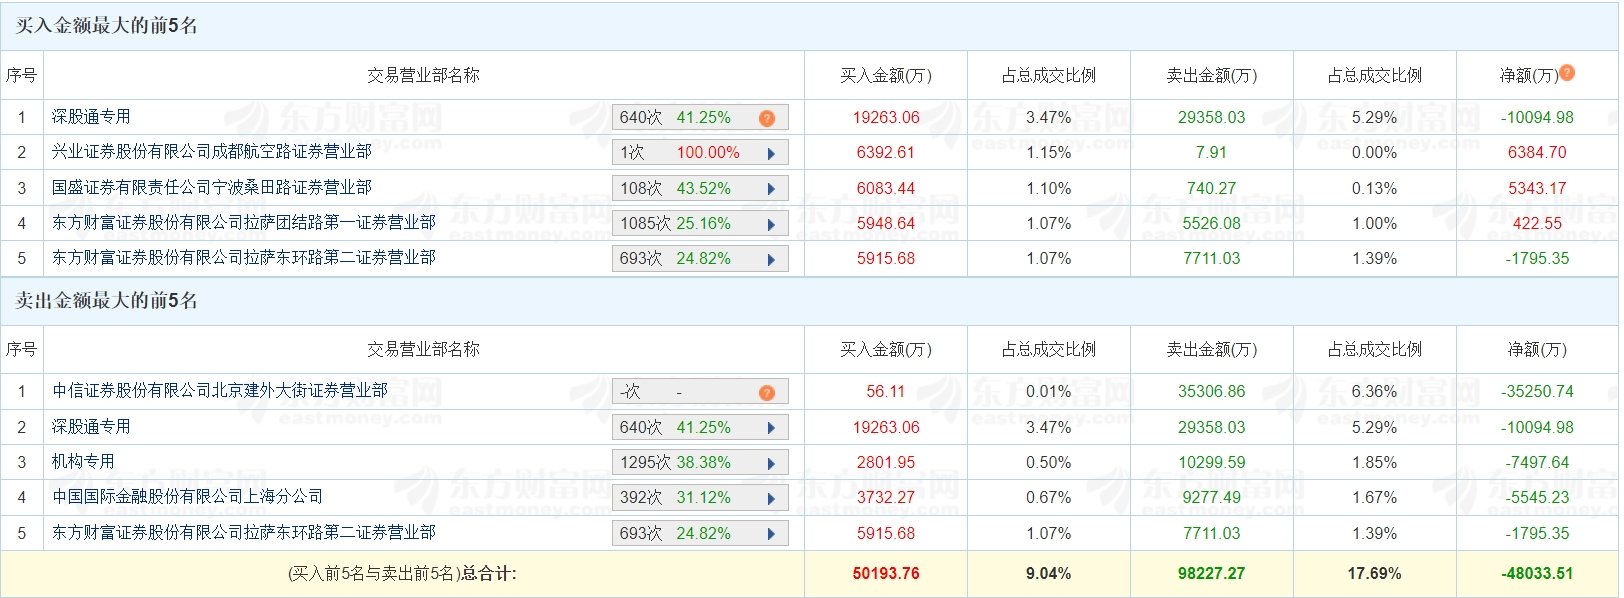Expand arrow next to 机构专用 1295次 38.38%
The width and height of the screenshot is (1624, 598).
coord(771,463)
